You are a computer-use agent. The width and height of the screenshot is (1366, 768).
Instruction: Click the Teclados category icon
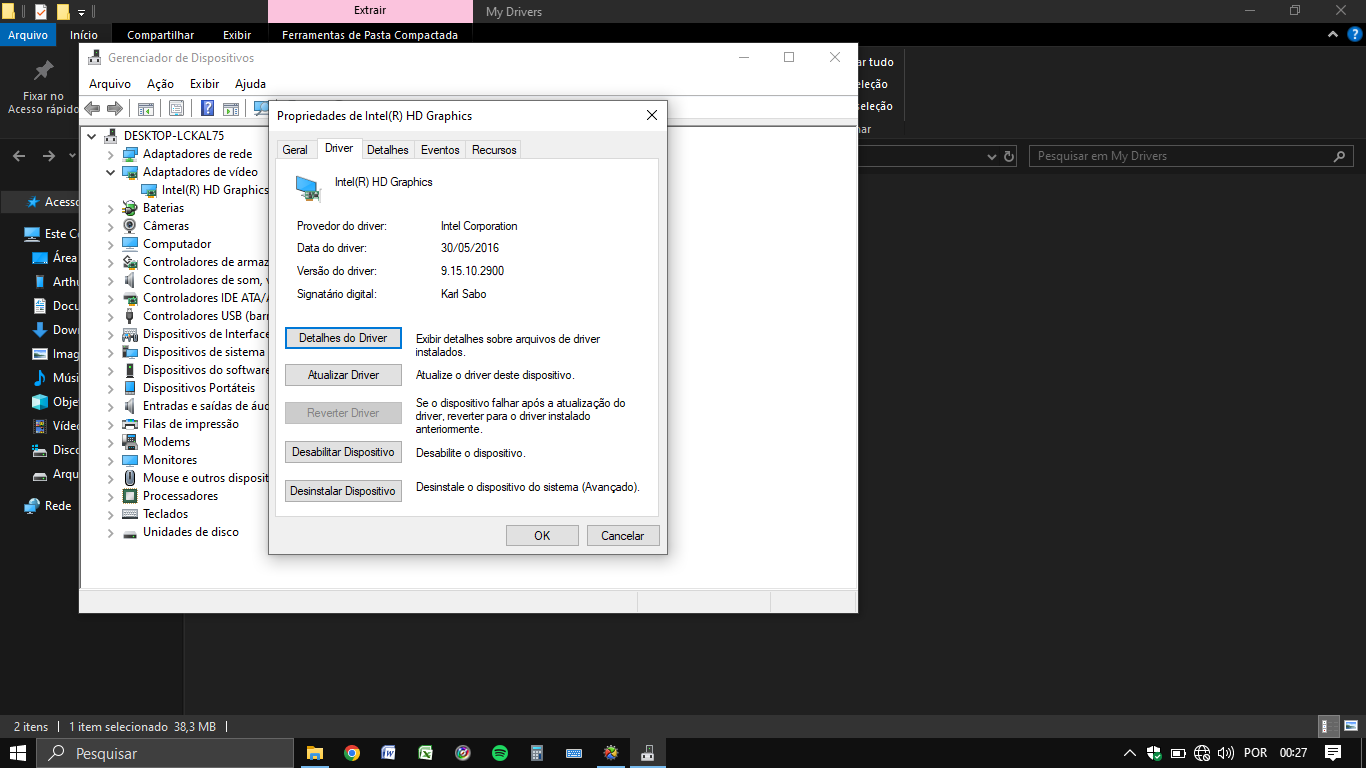[x=130, y=514]
